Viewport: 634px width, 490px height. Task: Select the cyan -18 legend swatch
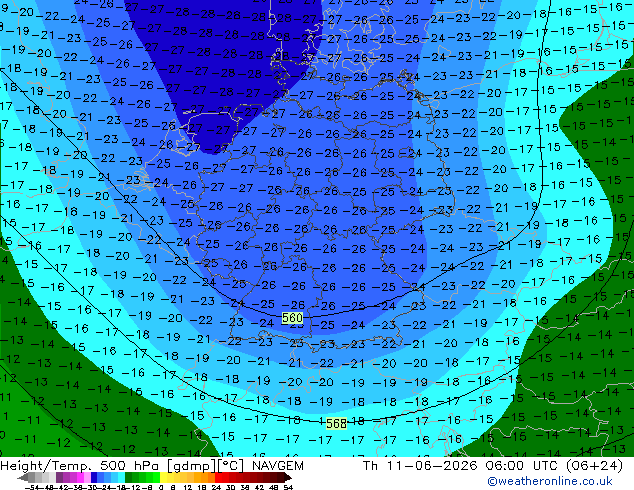(121, 477)
